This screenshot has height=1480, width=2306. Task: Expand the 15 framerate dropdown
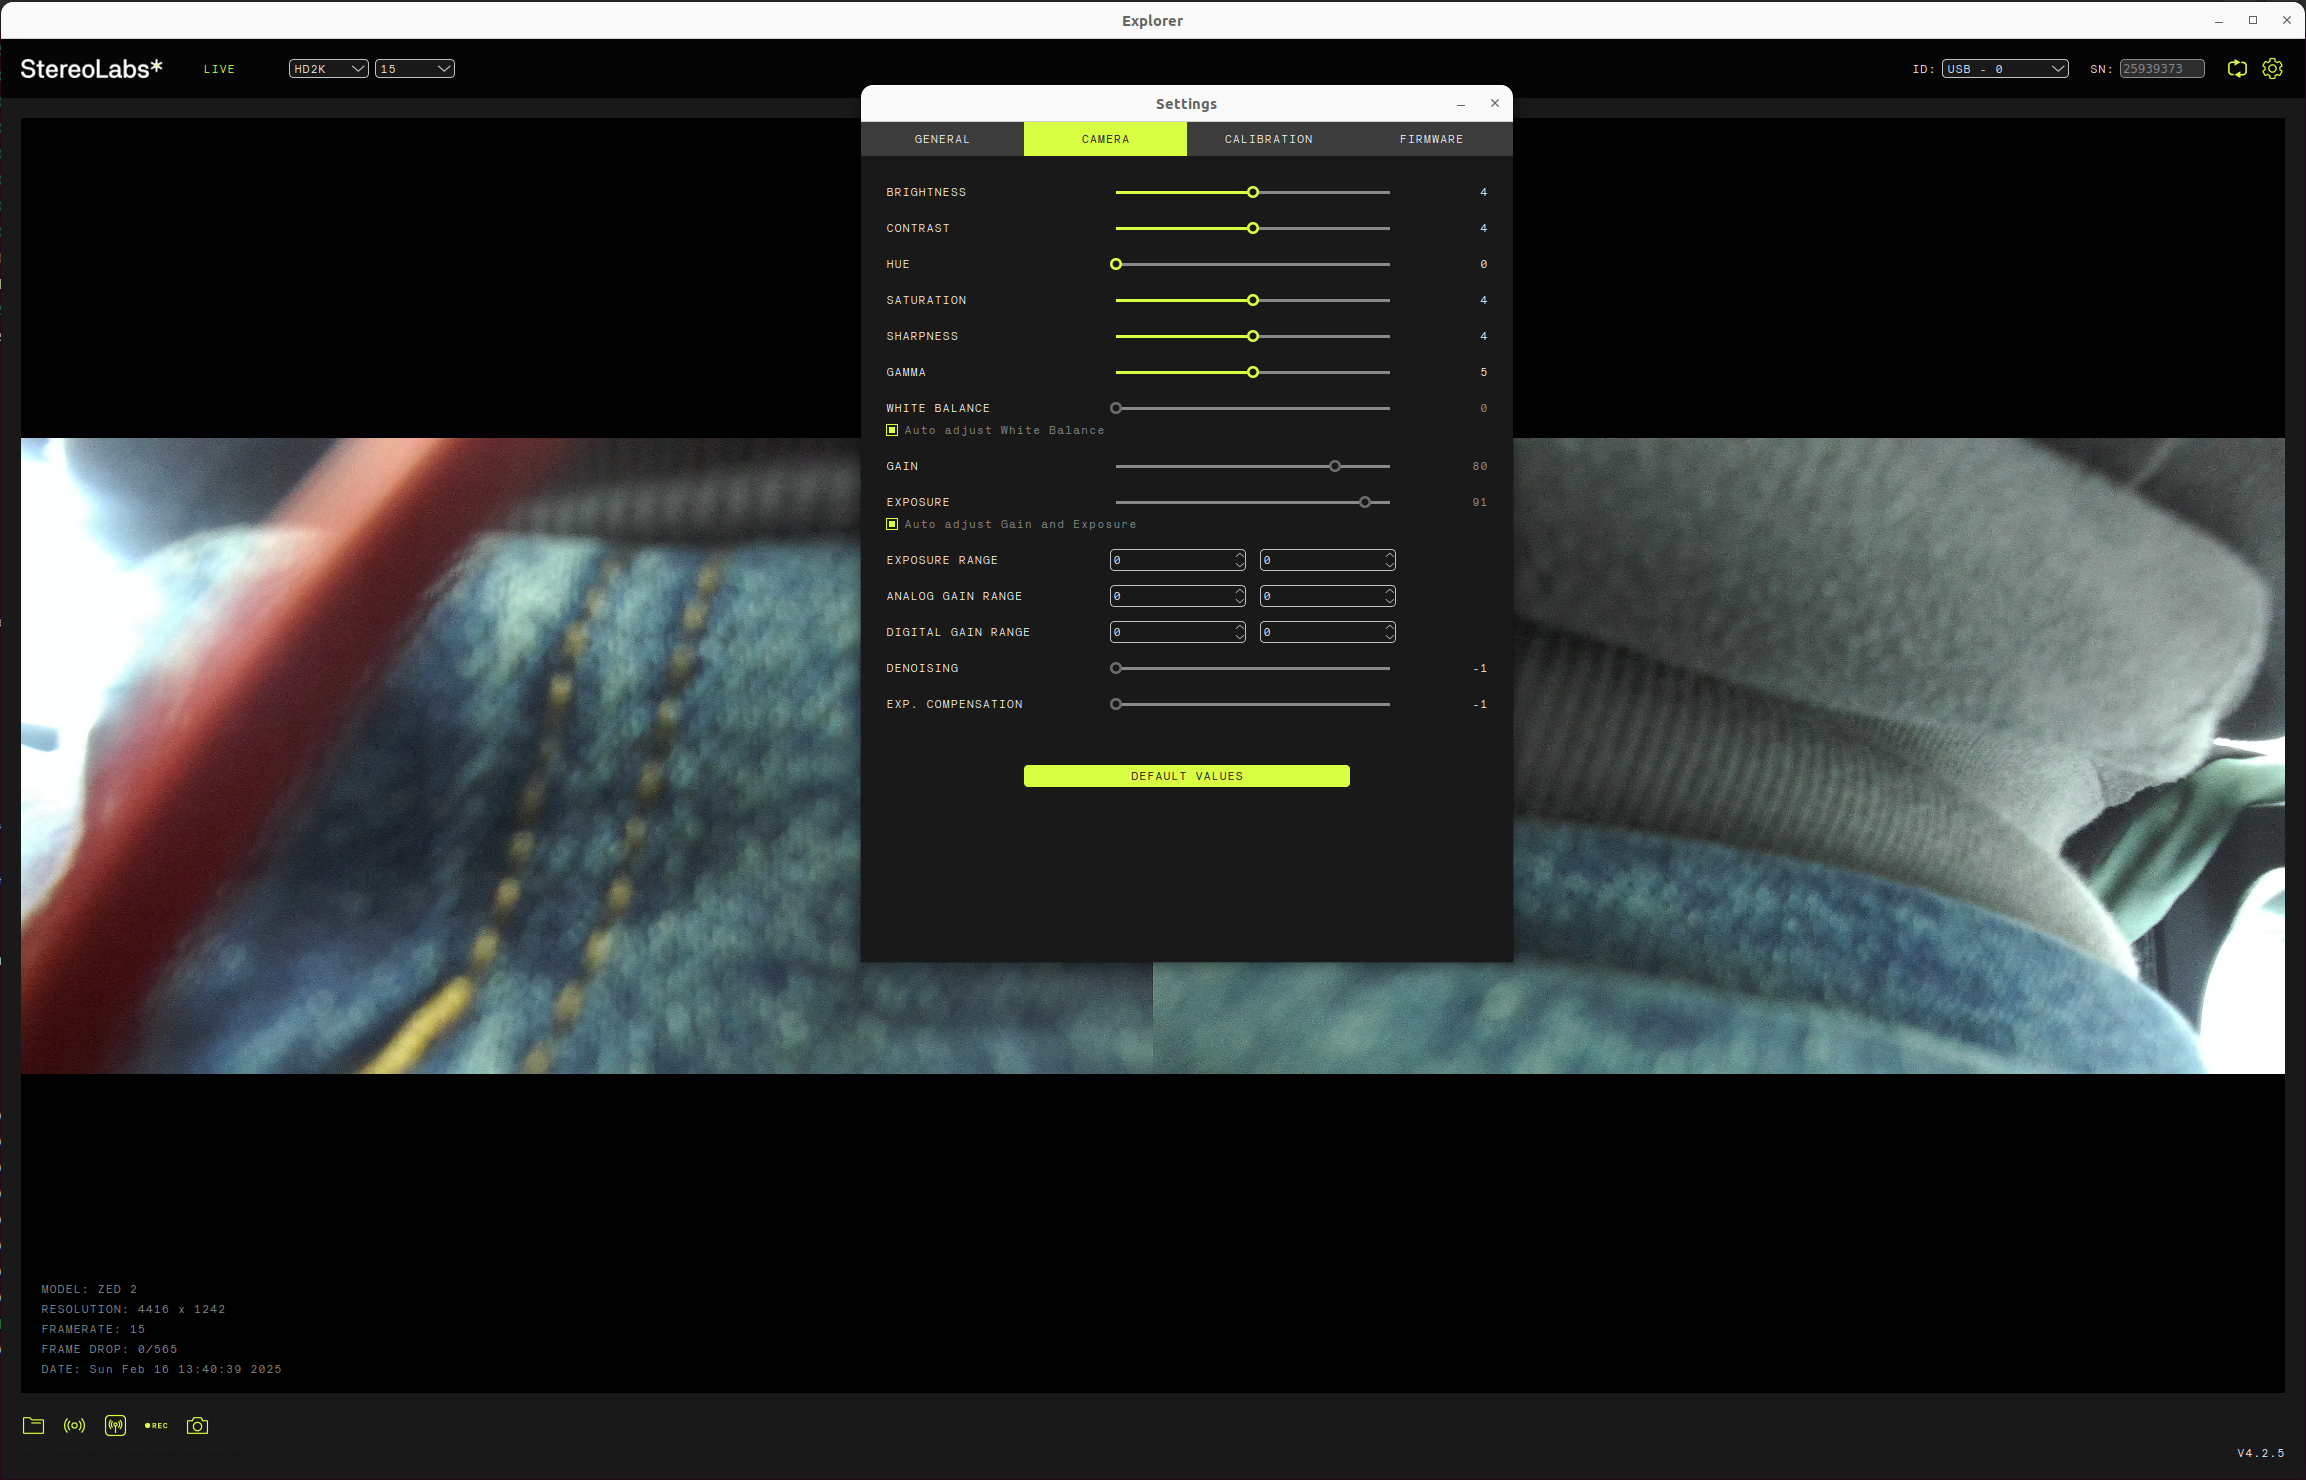coord(414,68)
